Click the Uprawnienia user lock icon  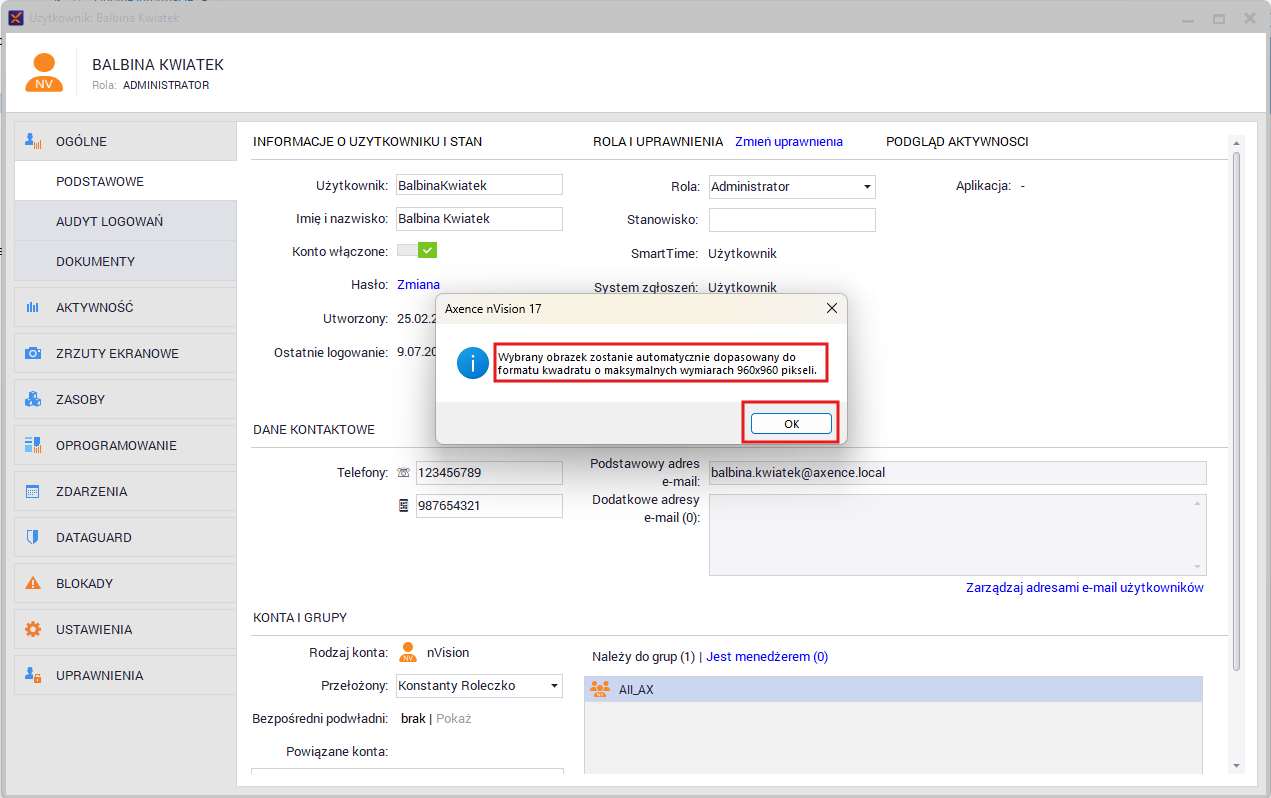[x=33, y=675]
